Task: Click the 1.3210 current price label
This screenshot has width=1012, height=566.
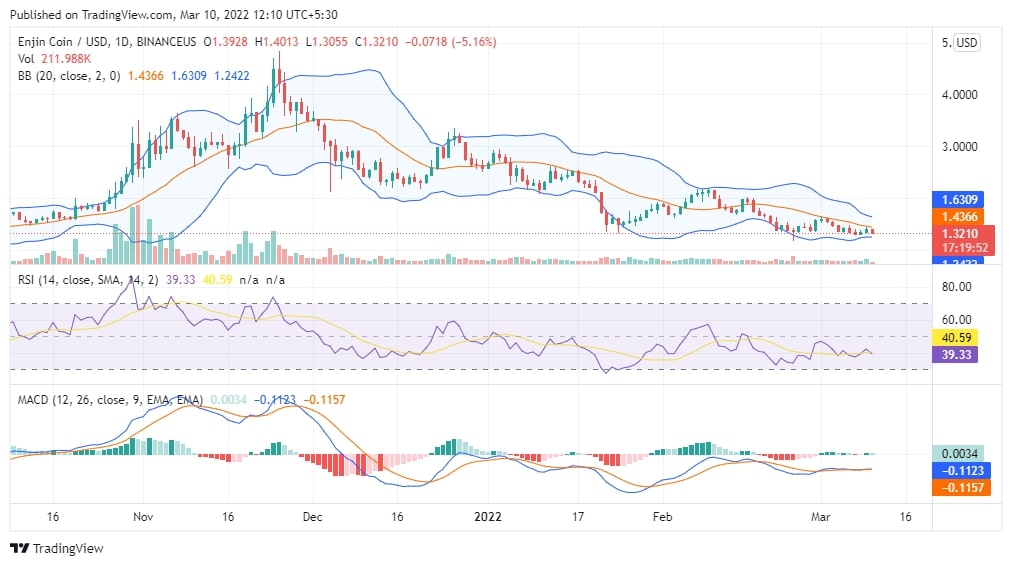Action: (x=960, y=234)
